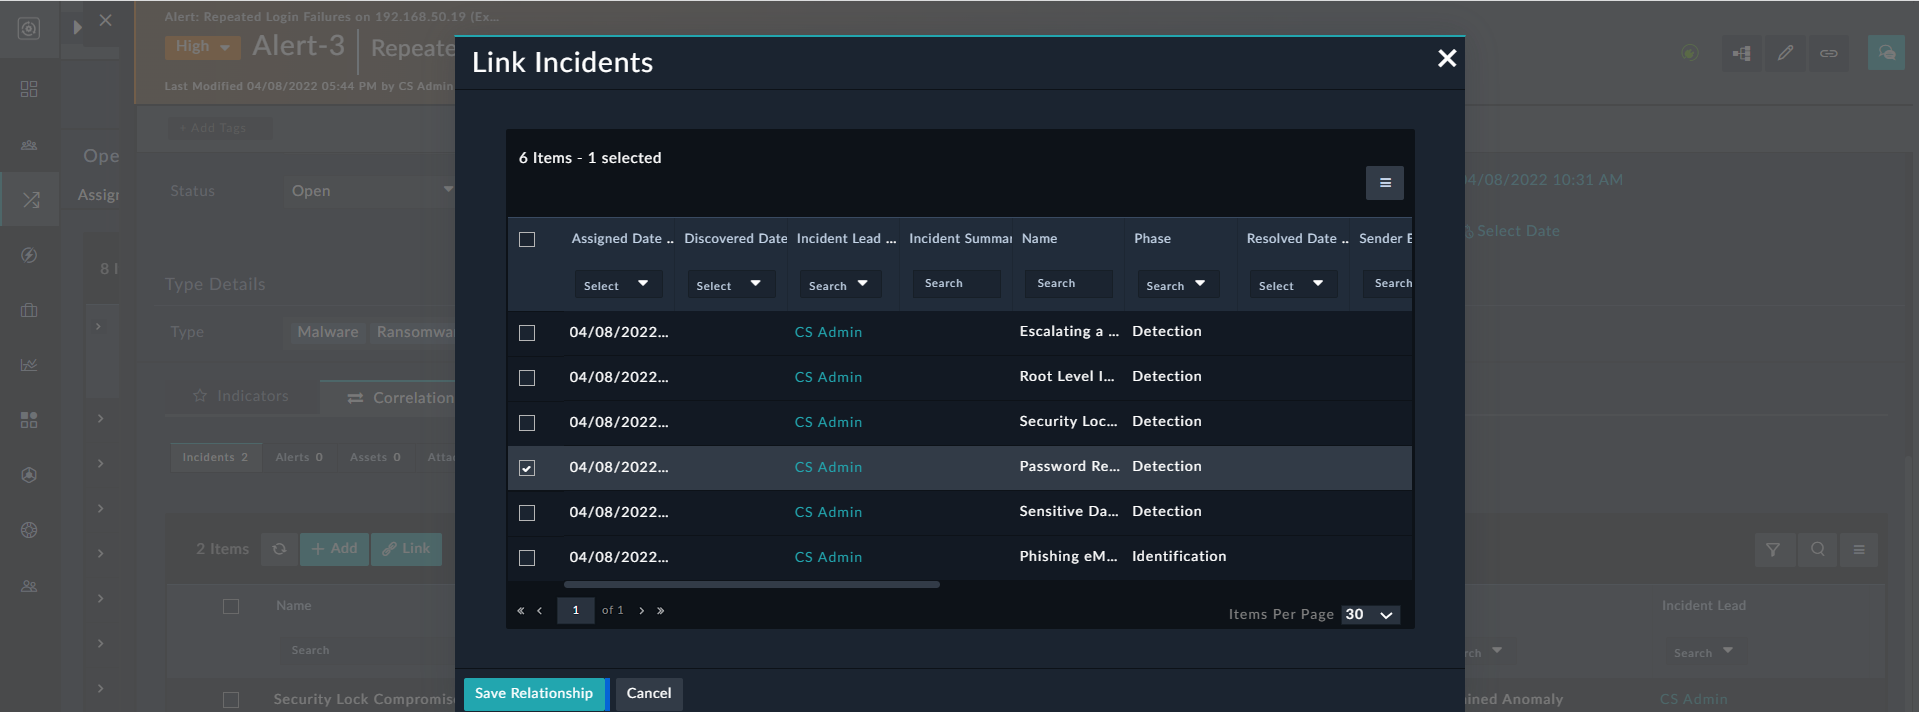The image size is (1919, 712).
Task: Go to the previous page arrow
Action: click(x=539, y=611)
